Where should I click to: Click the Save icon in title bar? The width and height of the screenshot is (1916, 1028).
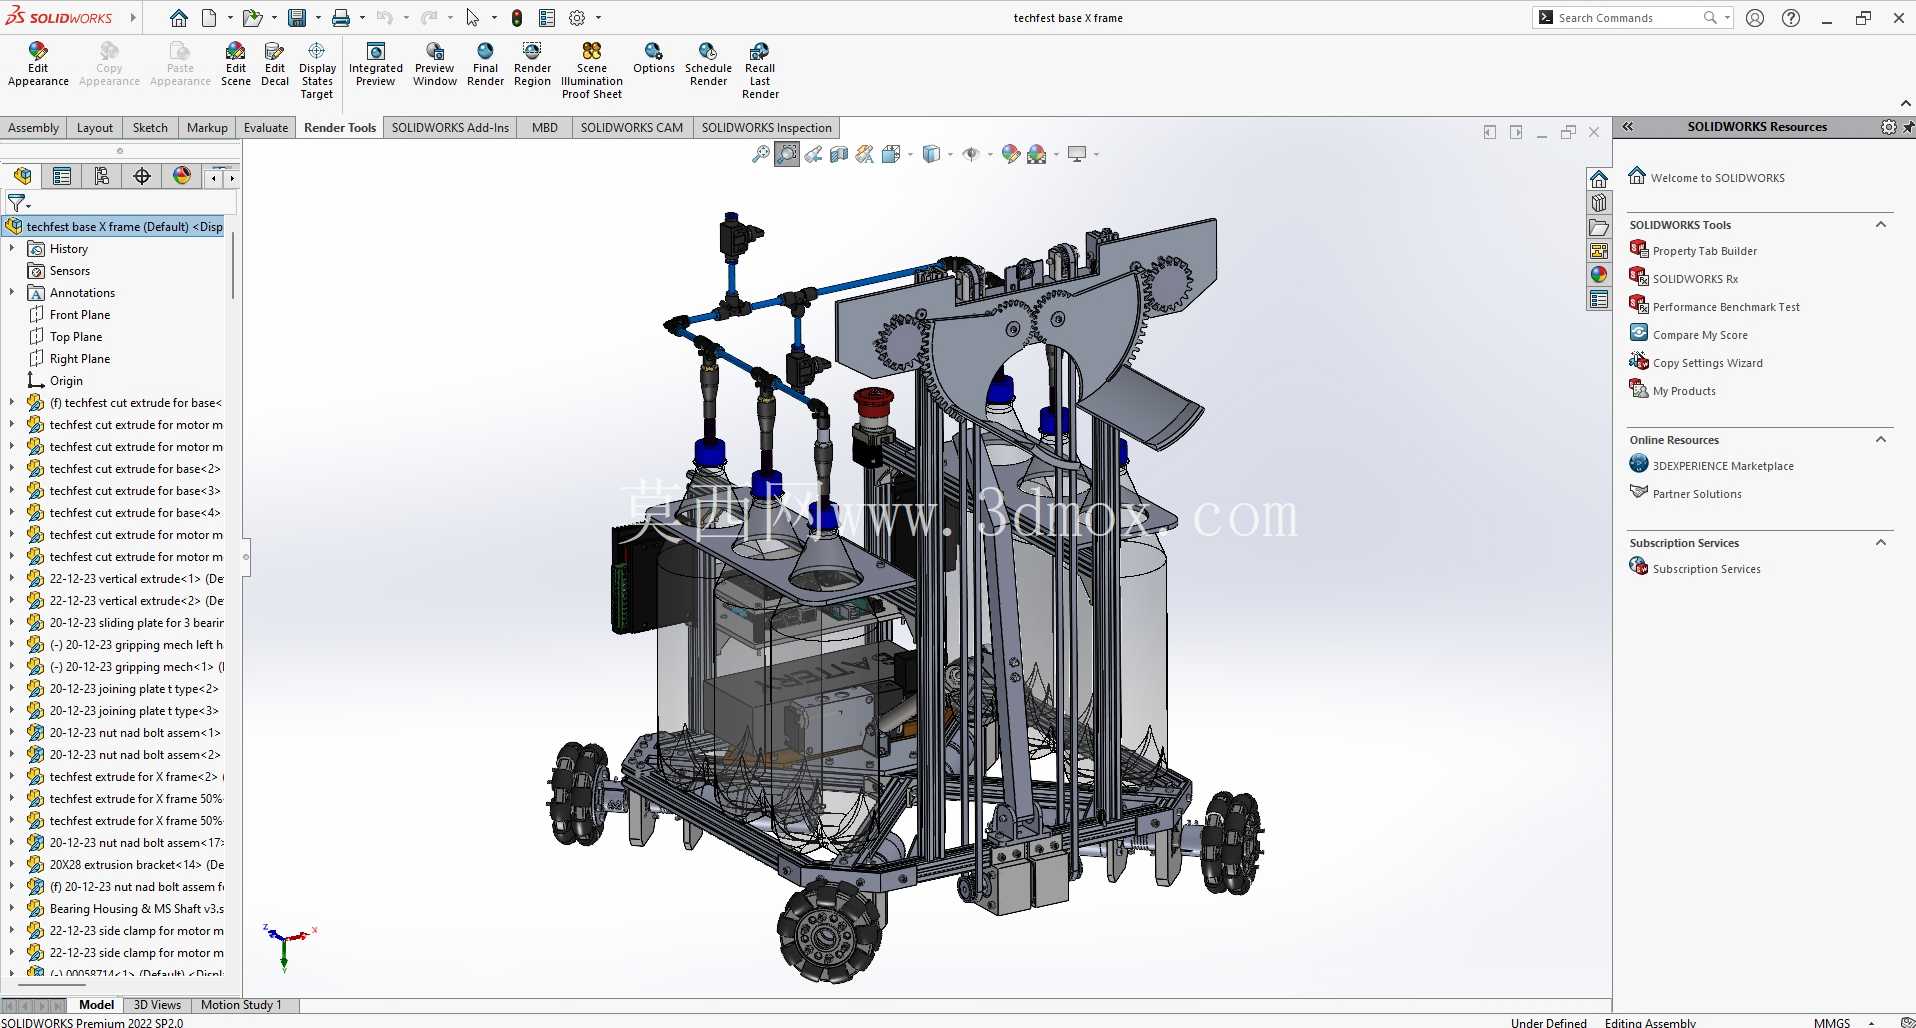297,18
